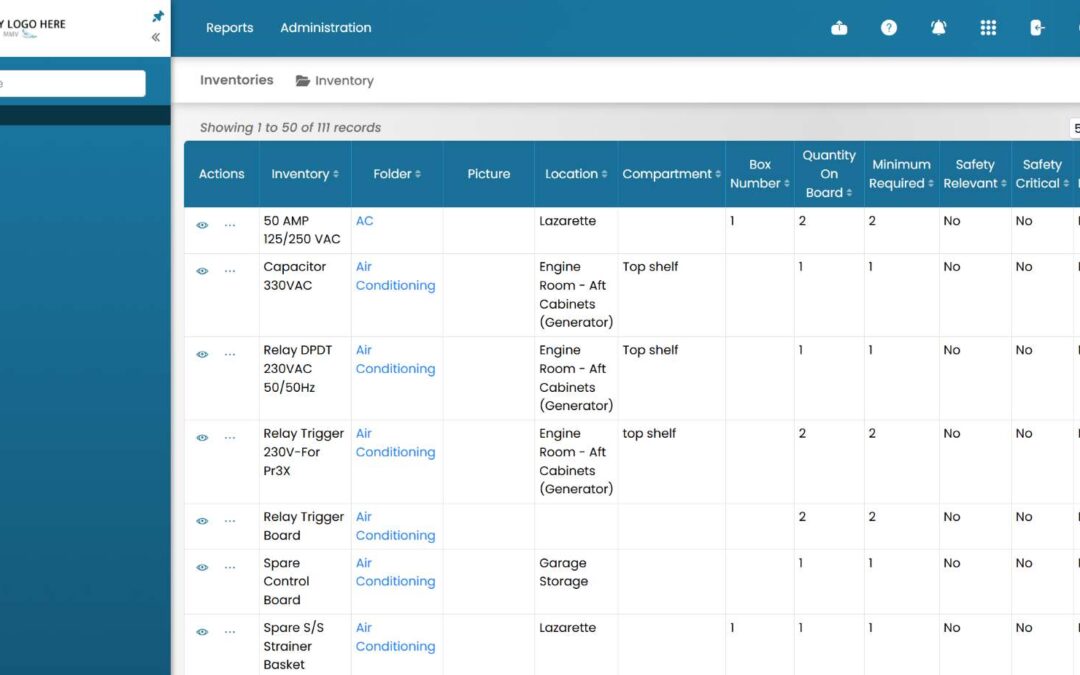Open the upload icon in top bar
The height and width of the screenshot is (675, 1080).
pyautogui.click(x=839, y=28)
